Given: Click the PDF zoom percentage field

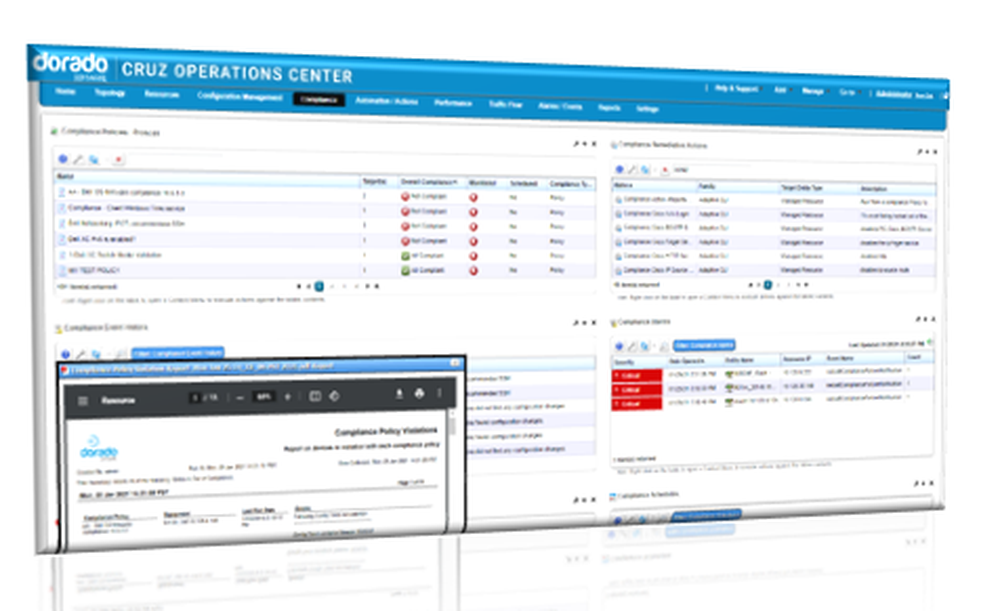Looking at the screenshot, I should pyautogui.click(x=263, y=397).
